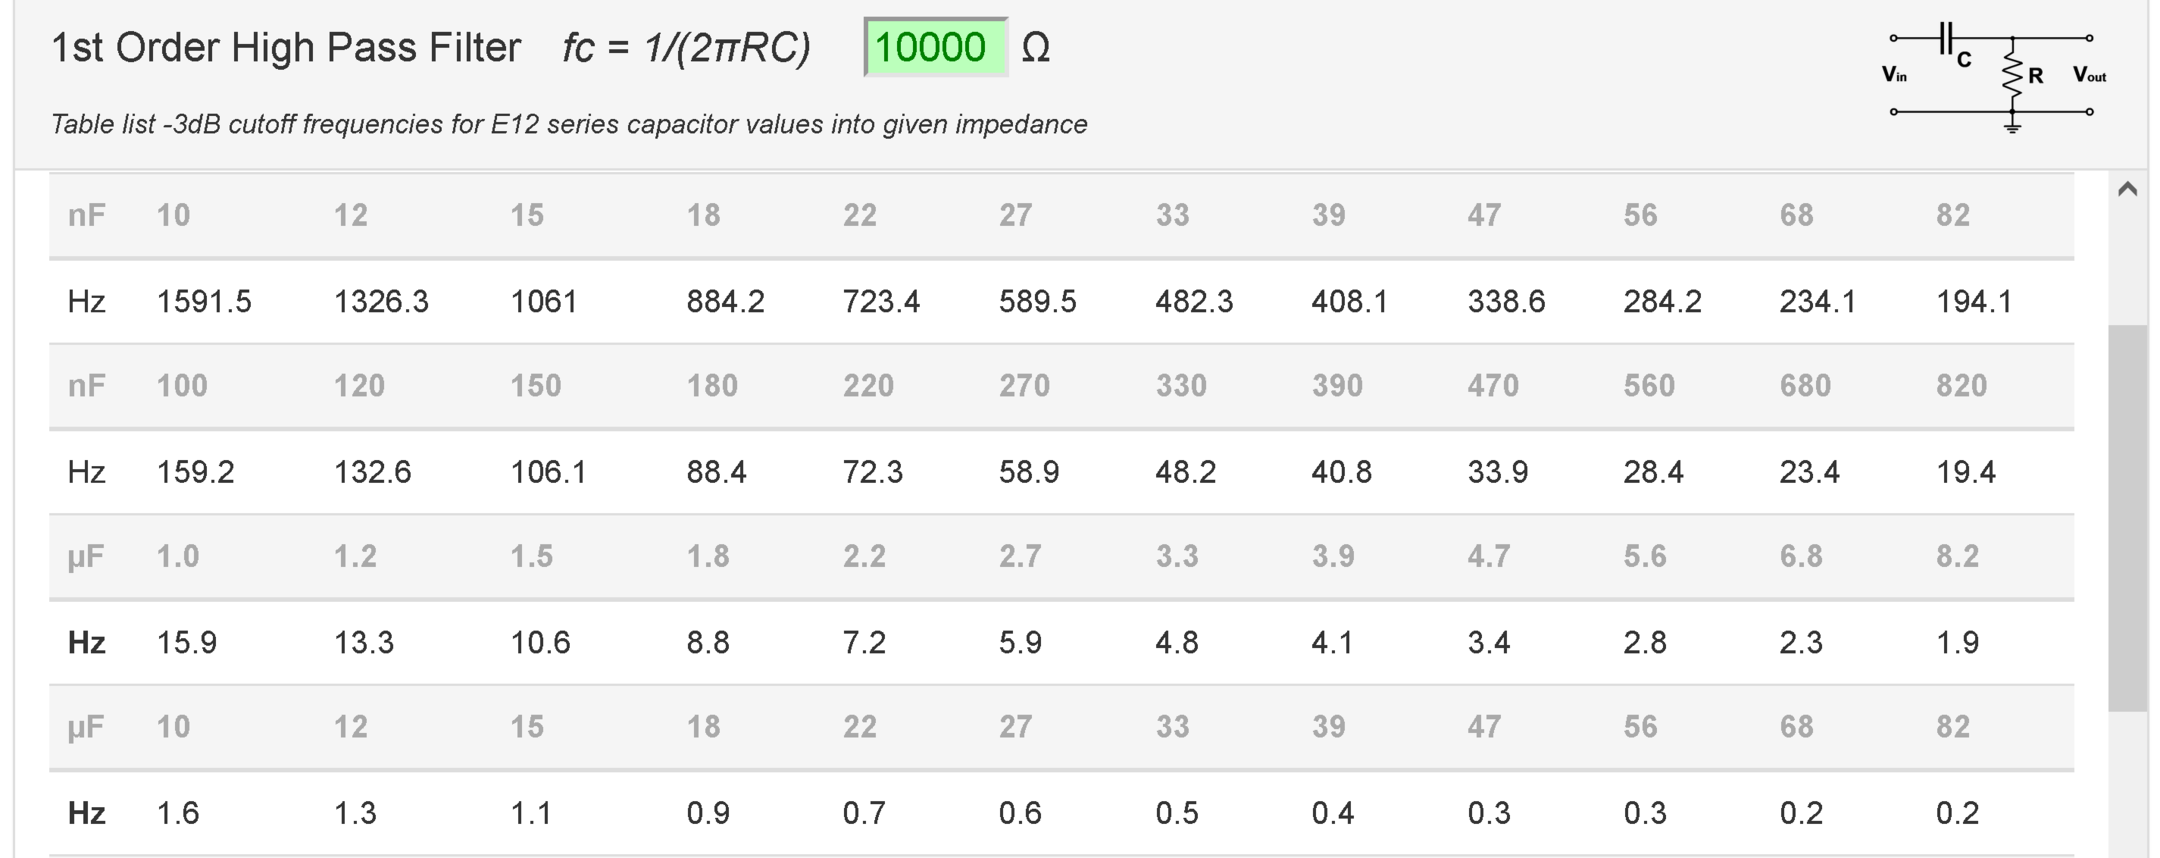Click the fc = 1/(2πRC) formula text
This screenshot has width=2160, height=858.
686,47
